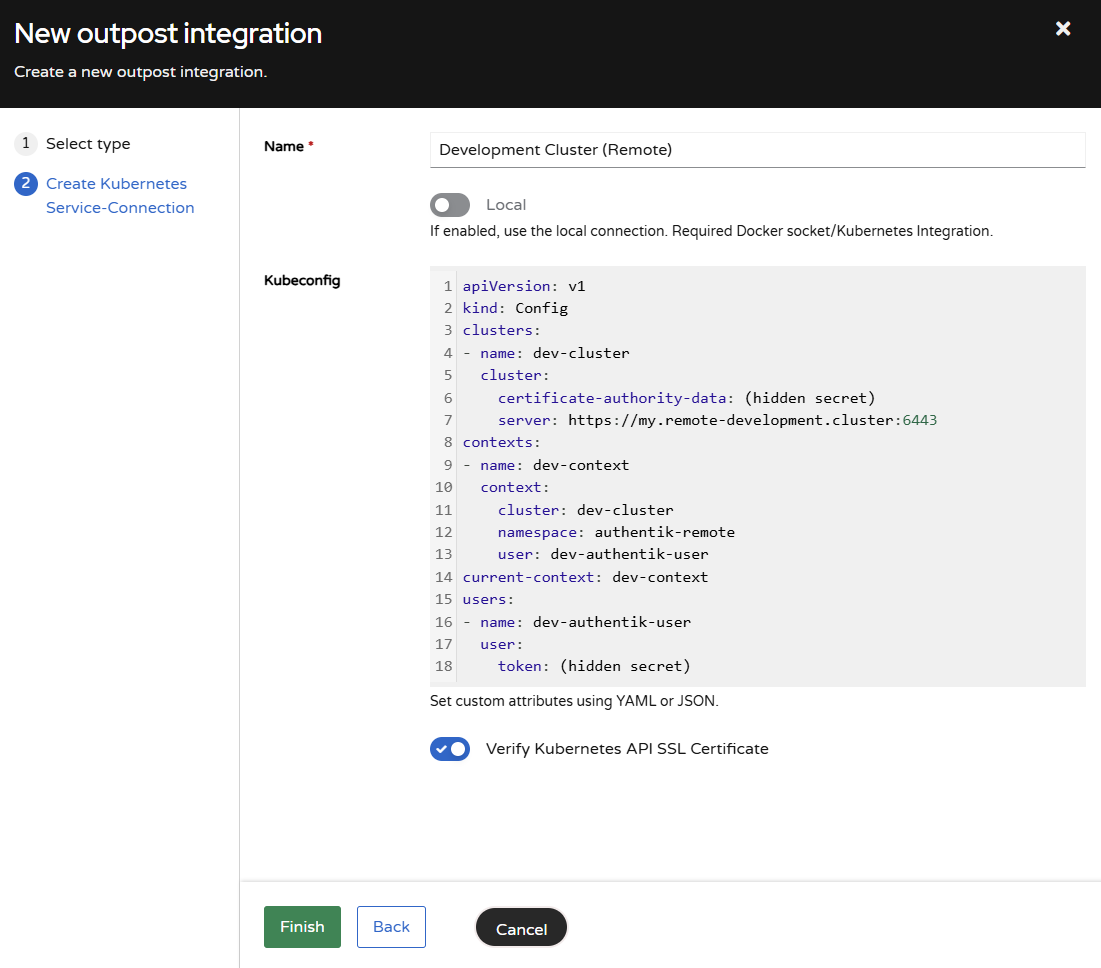The width and height of the screenshot is (1101, 968).
Task: Click the step 1 number badge
Action: [26, 144]
